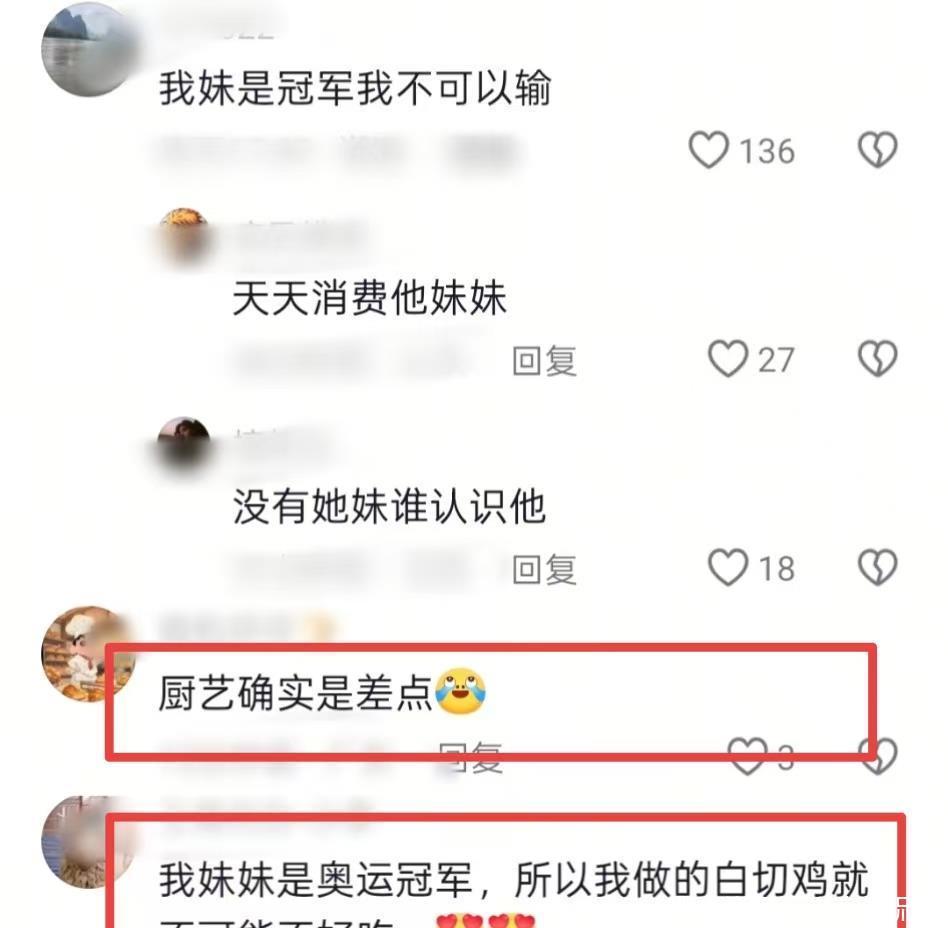The height and width of the screenshot is (928, 948).
Task: Like the reply 没有她妹谁认识他
Action: tap(728, 567)
